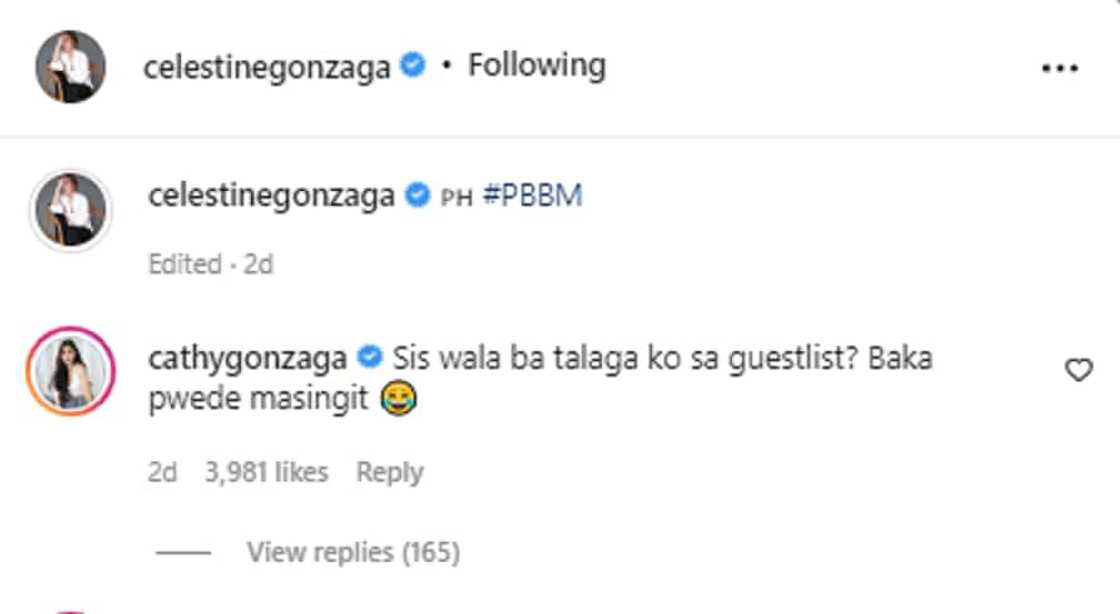This screenshot has width=1120, height=614.
Task: Click the Following button in the header
Action: coord(536,66)
